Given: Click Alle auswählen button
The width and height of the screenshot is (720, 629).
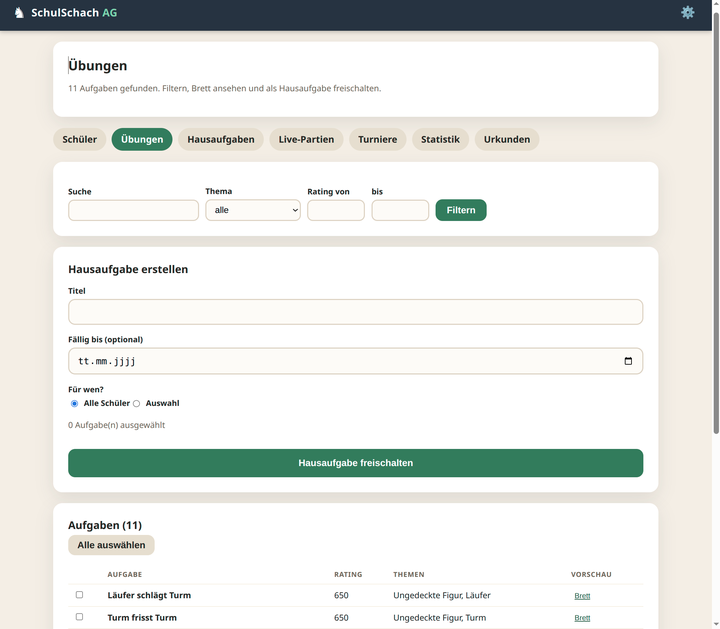Looking at the screenshot, I should (111, 545).
